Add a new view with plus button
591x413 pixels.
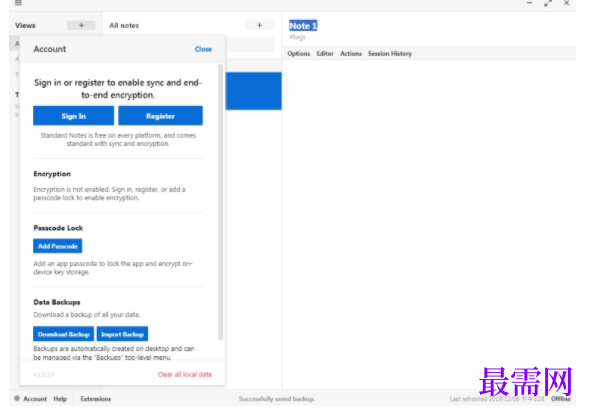tap(81, 25)
